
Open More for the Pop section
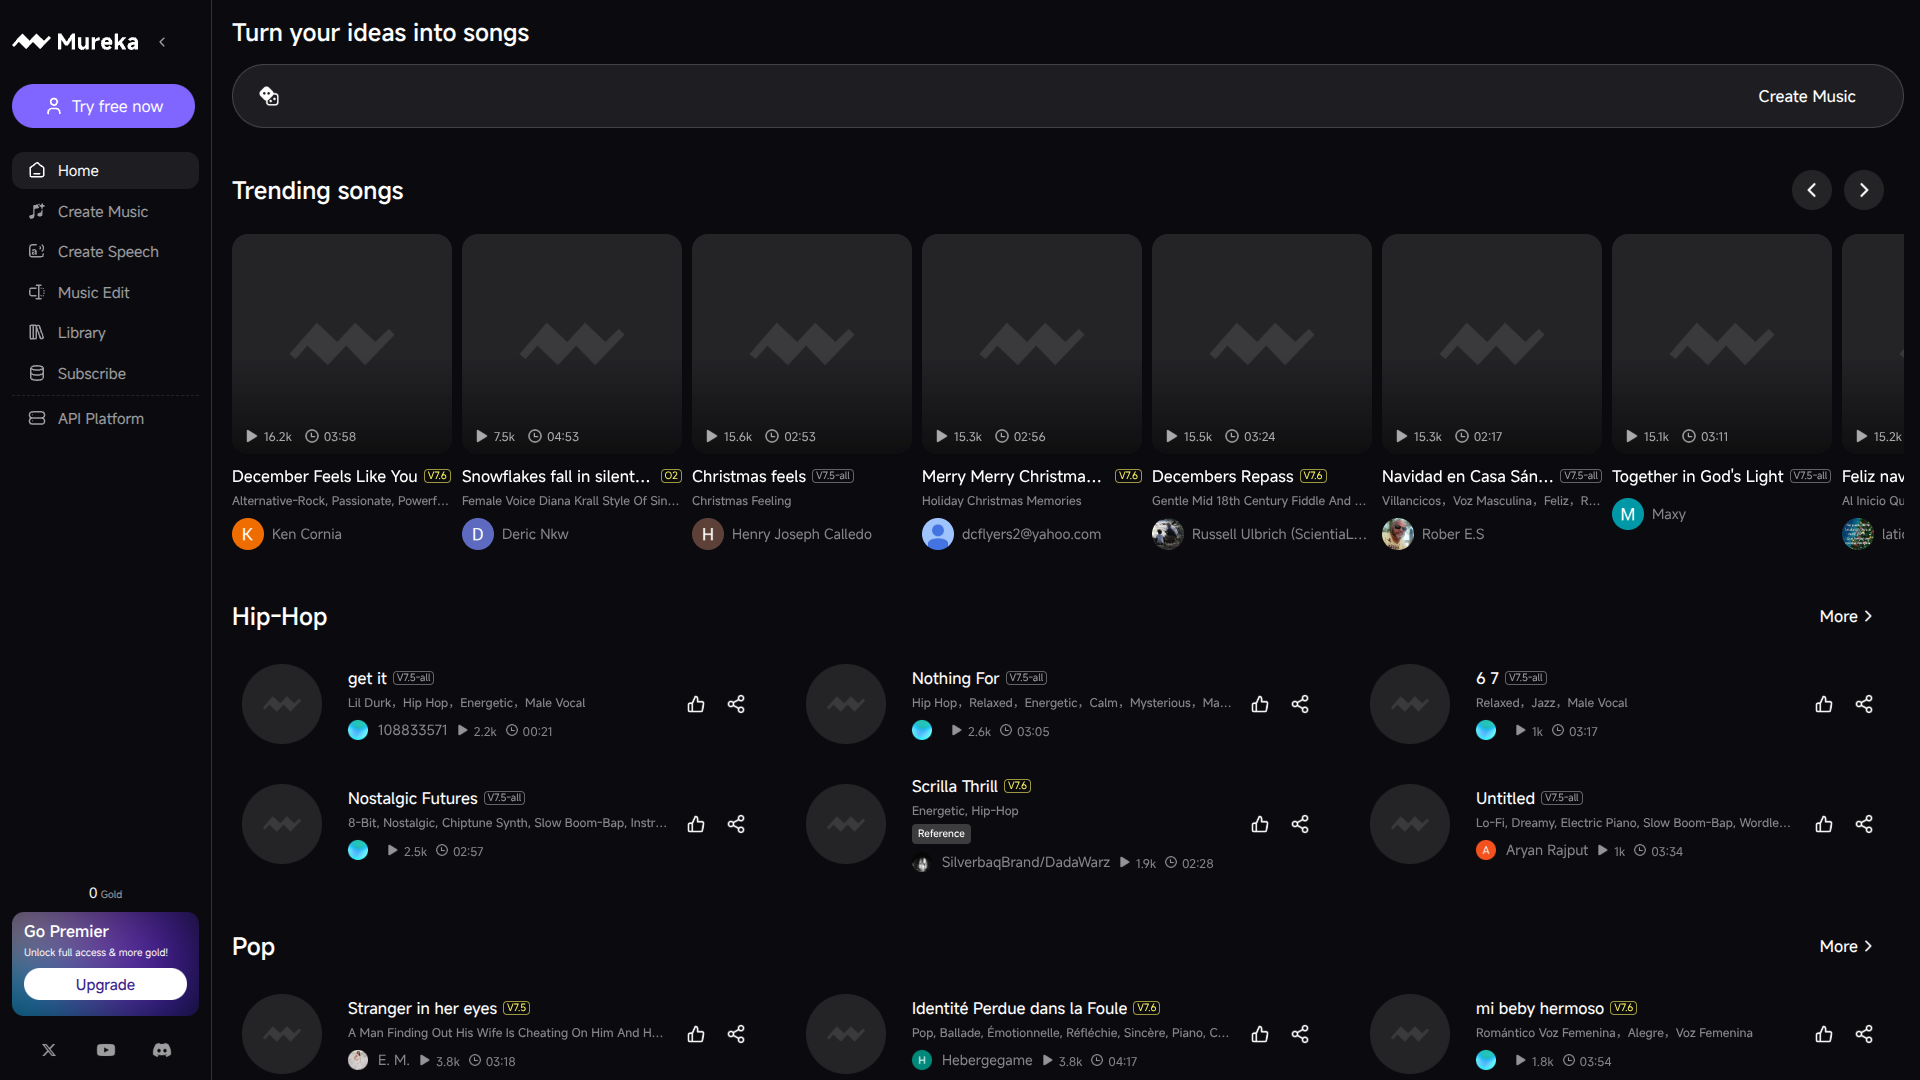click(1845, 946)
